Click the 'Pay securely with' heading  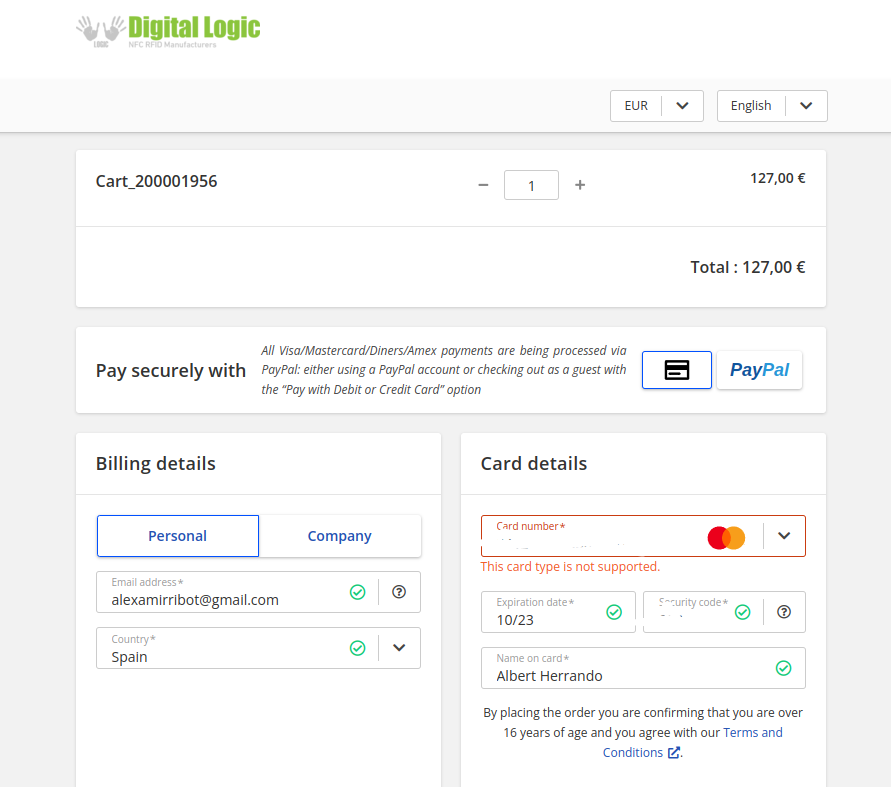170,370
